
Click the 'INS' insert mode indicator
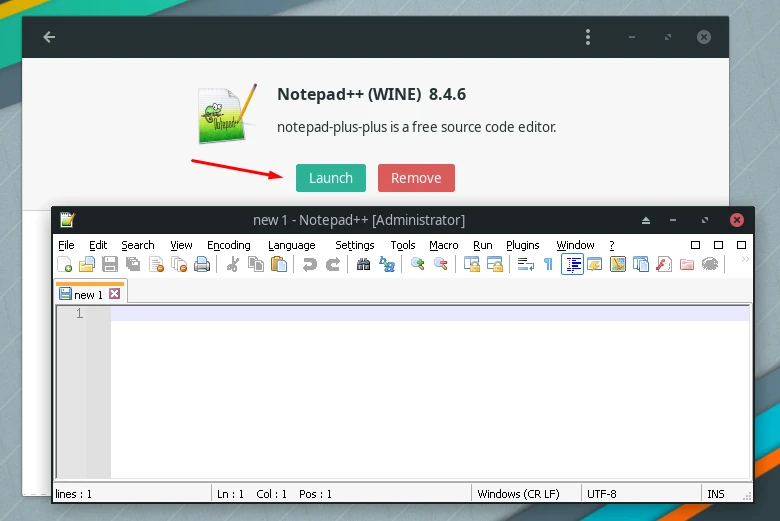pos(716,494)
